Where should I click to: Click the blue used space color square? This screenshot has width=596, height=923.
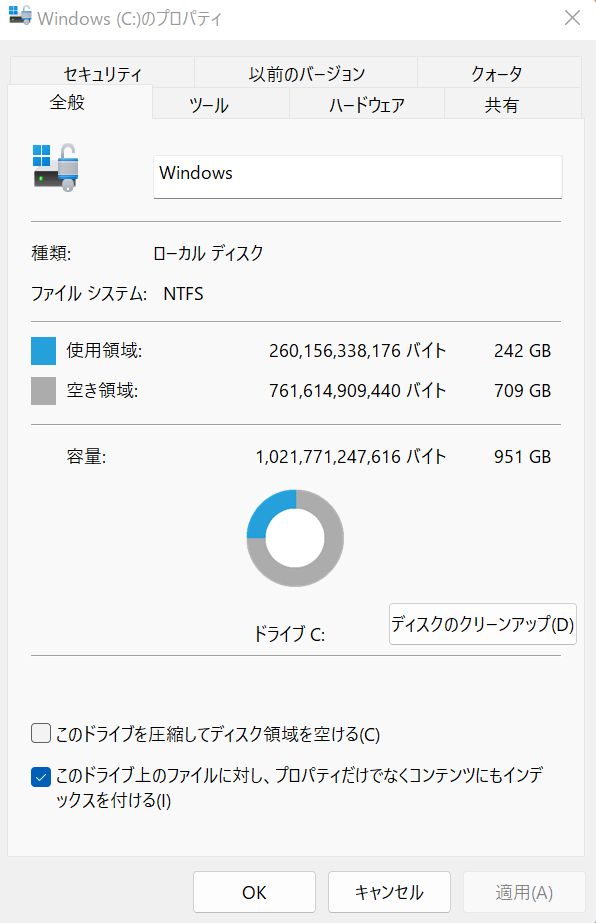point(44,351)
